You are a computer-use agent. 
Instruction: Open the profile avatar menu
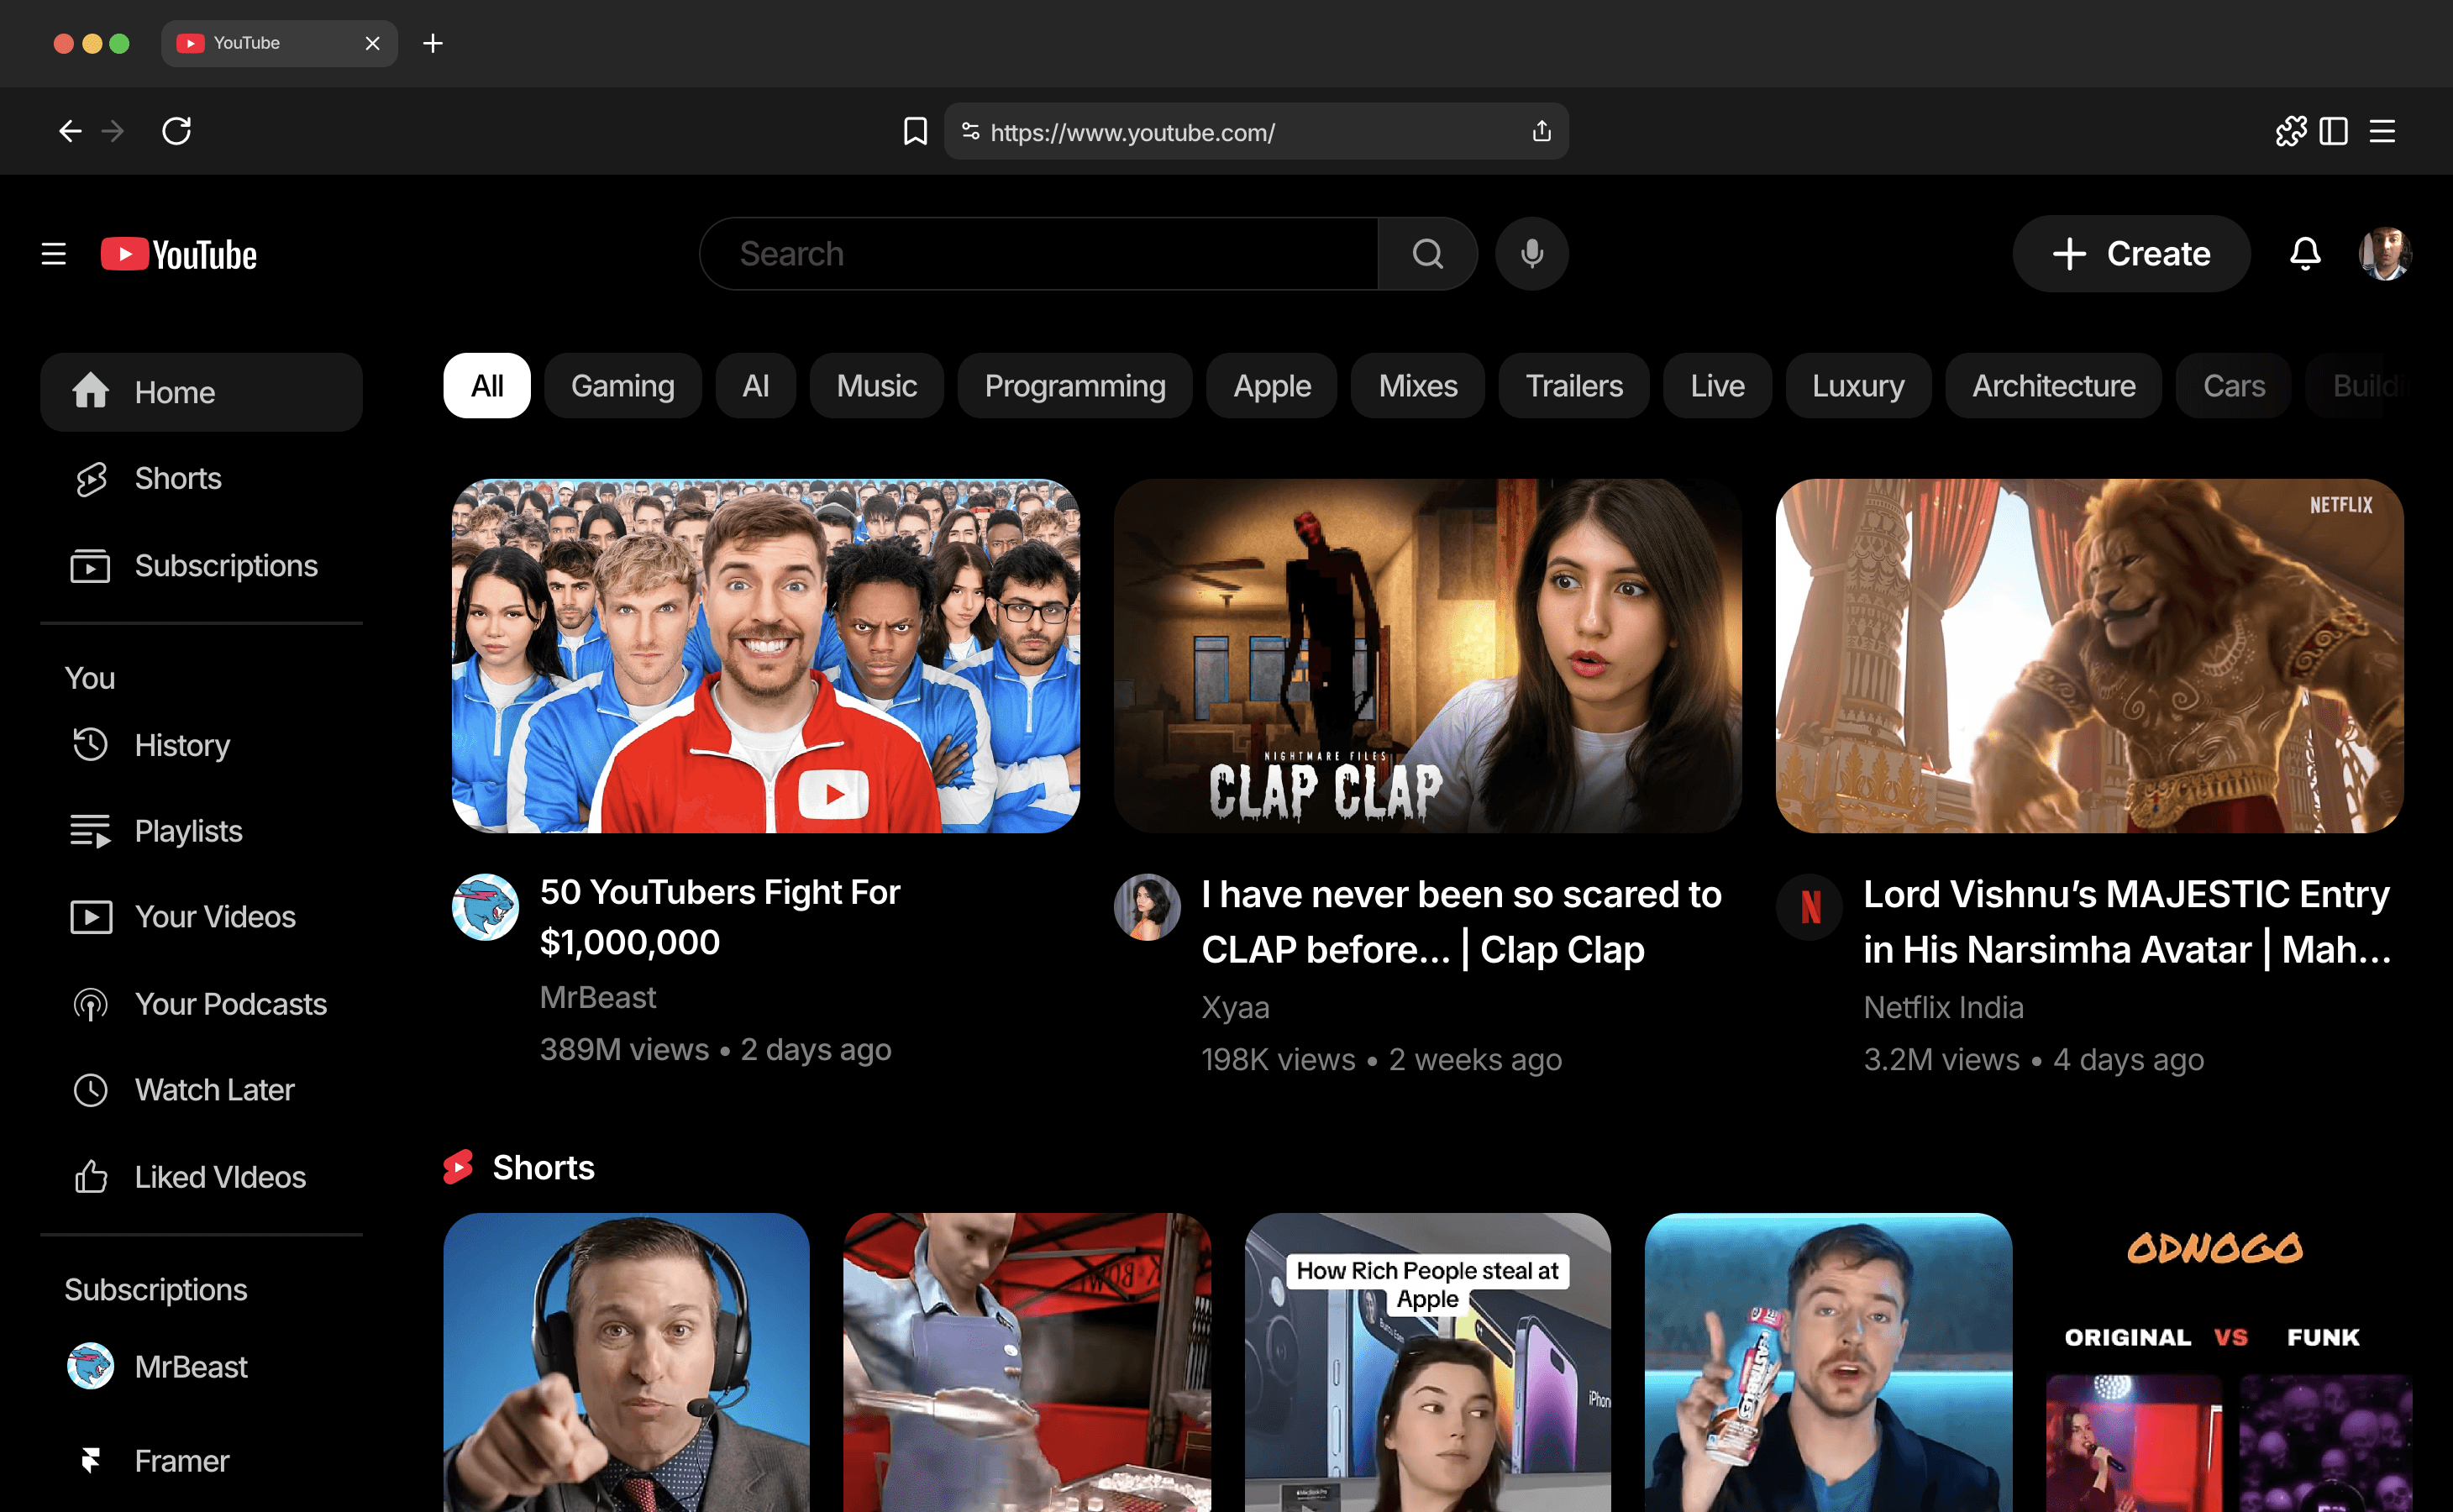pyautogui.click(x=2385, y=254)
